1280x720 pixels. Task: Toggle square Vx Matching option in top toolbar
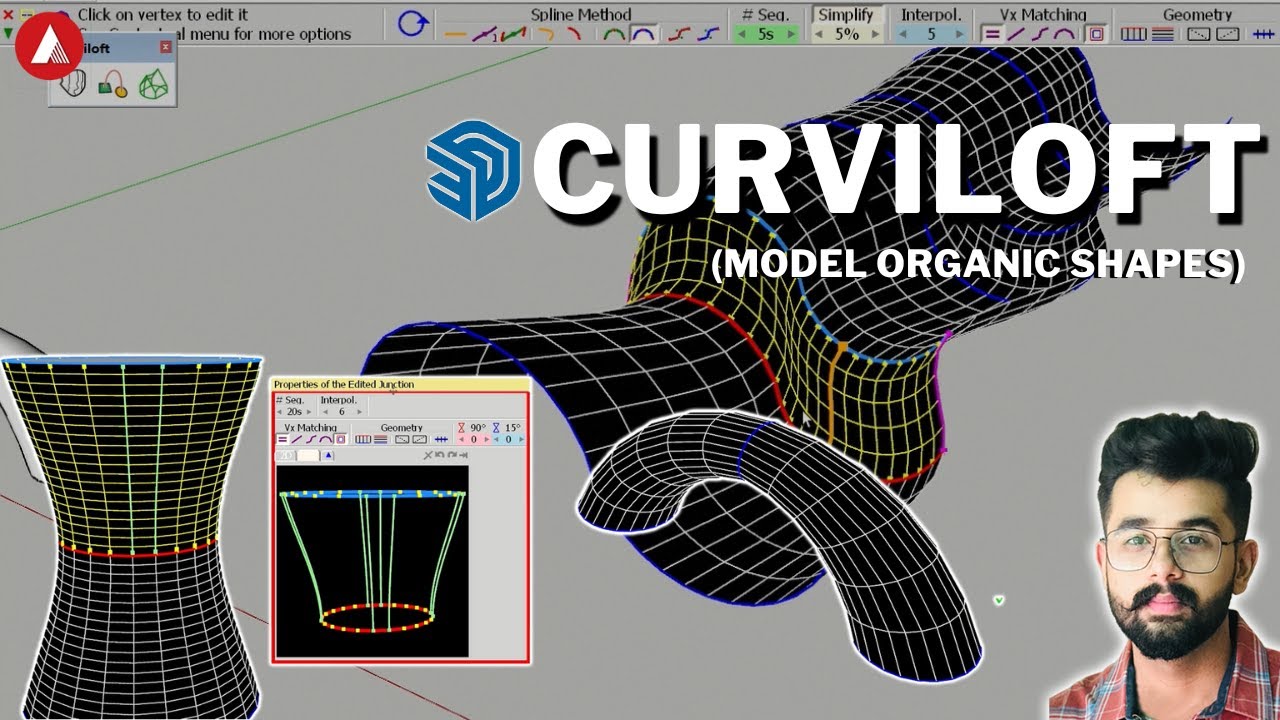click(1096, 34)
